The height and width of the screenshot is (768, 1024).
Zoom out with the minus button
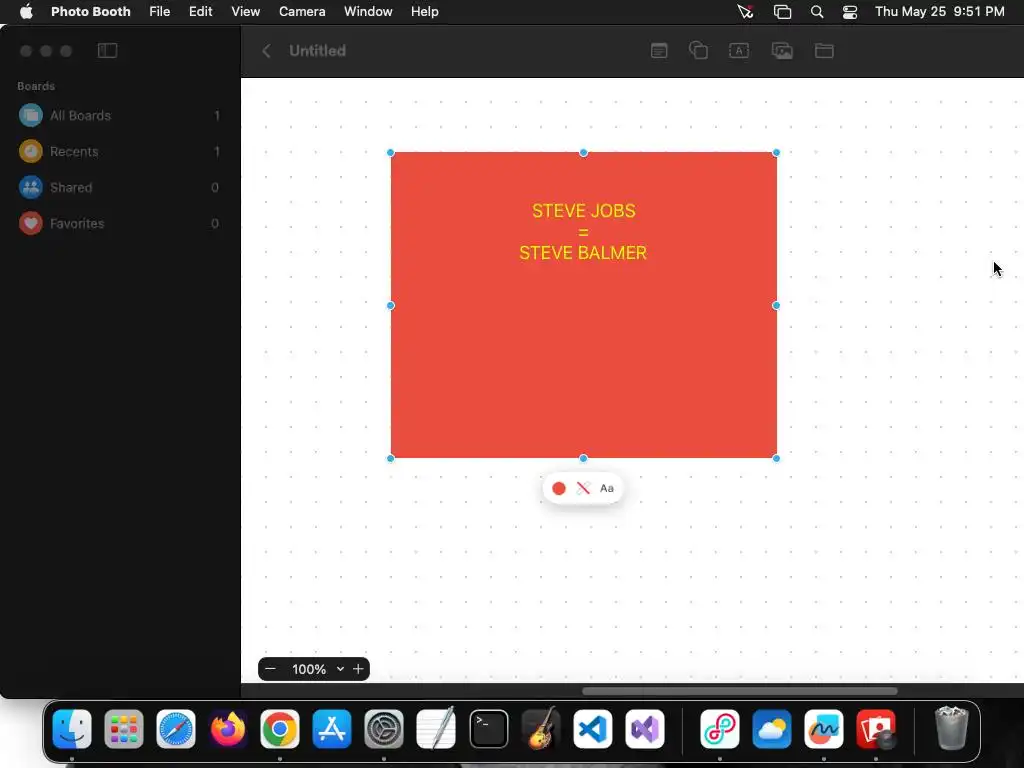270,669
